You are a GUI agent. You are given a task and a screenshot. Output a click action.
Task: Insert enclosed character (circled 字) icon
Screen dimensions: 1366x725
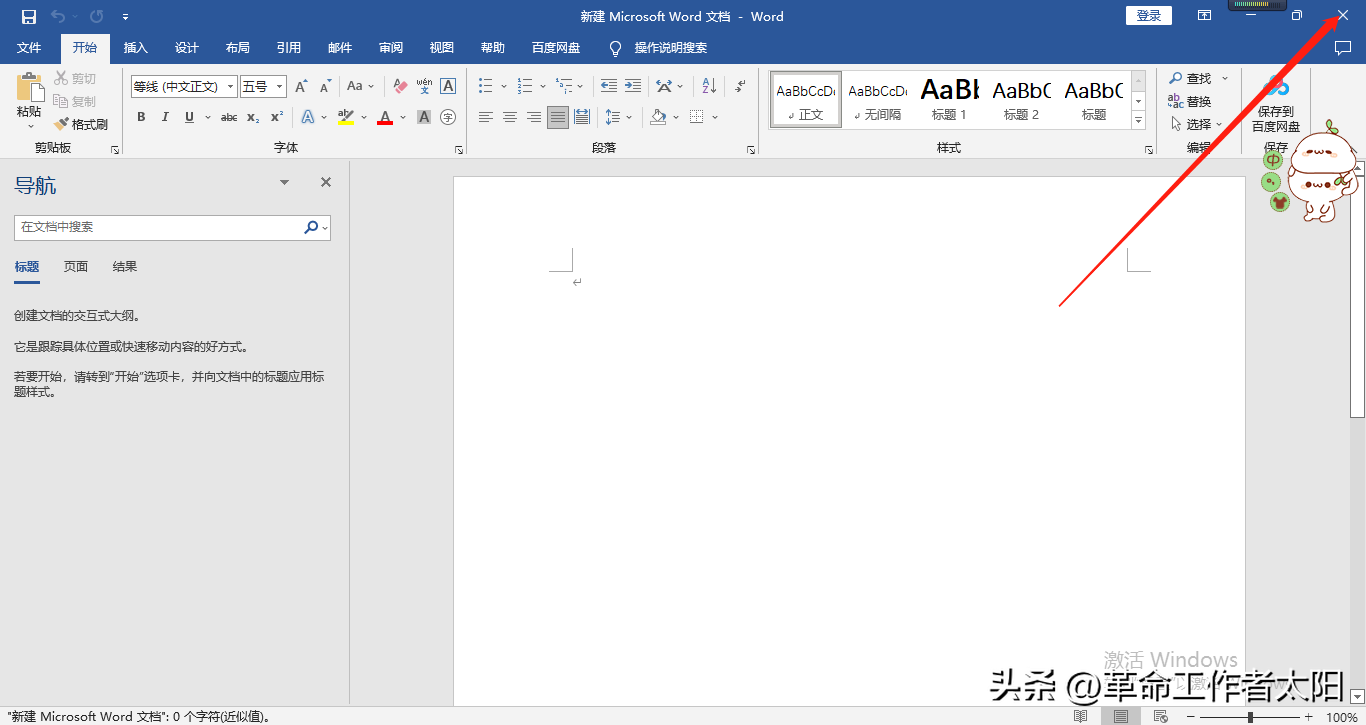click(x=448, y=117)
